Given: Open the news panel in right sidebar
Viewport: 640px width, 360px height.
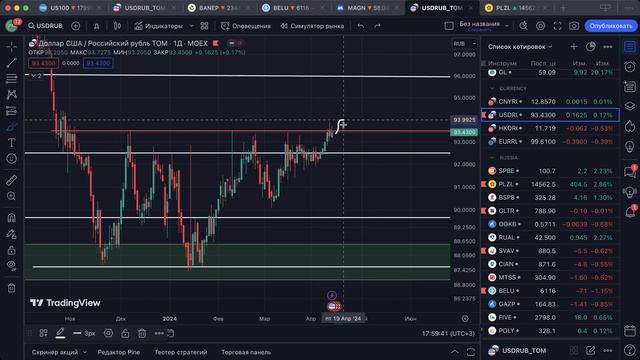Looking at the screenshot, I should [630, 86].
